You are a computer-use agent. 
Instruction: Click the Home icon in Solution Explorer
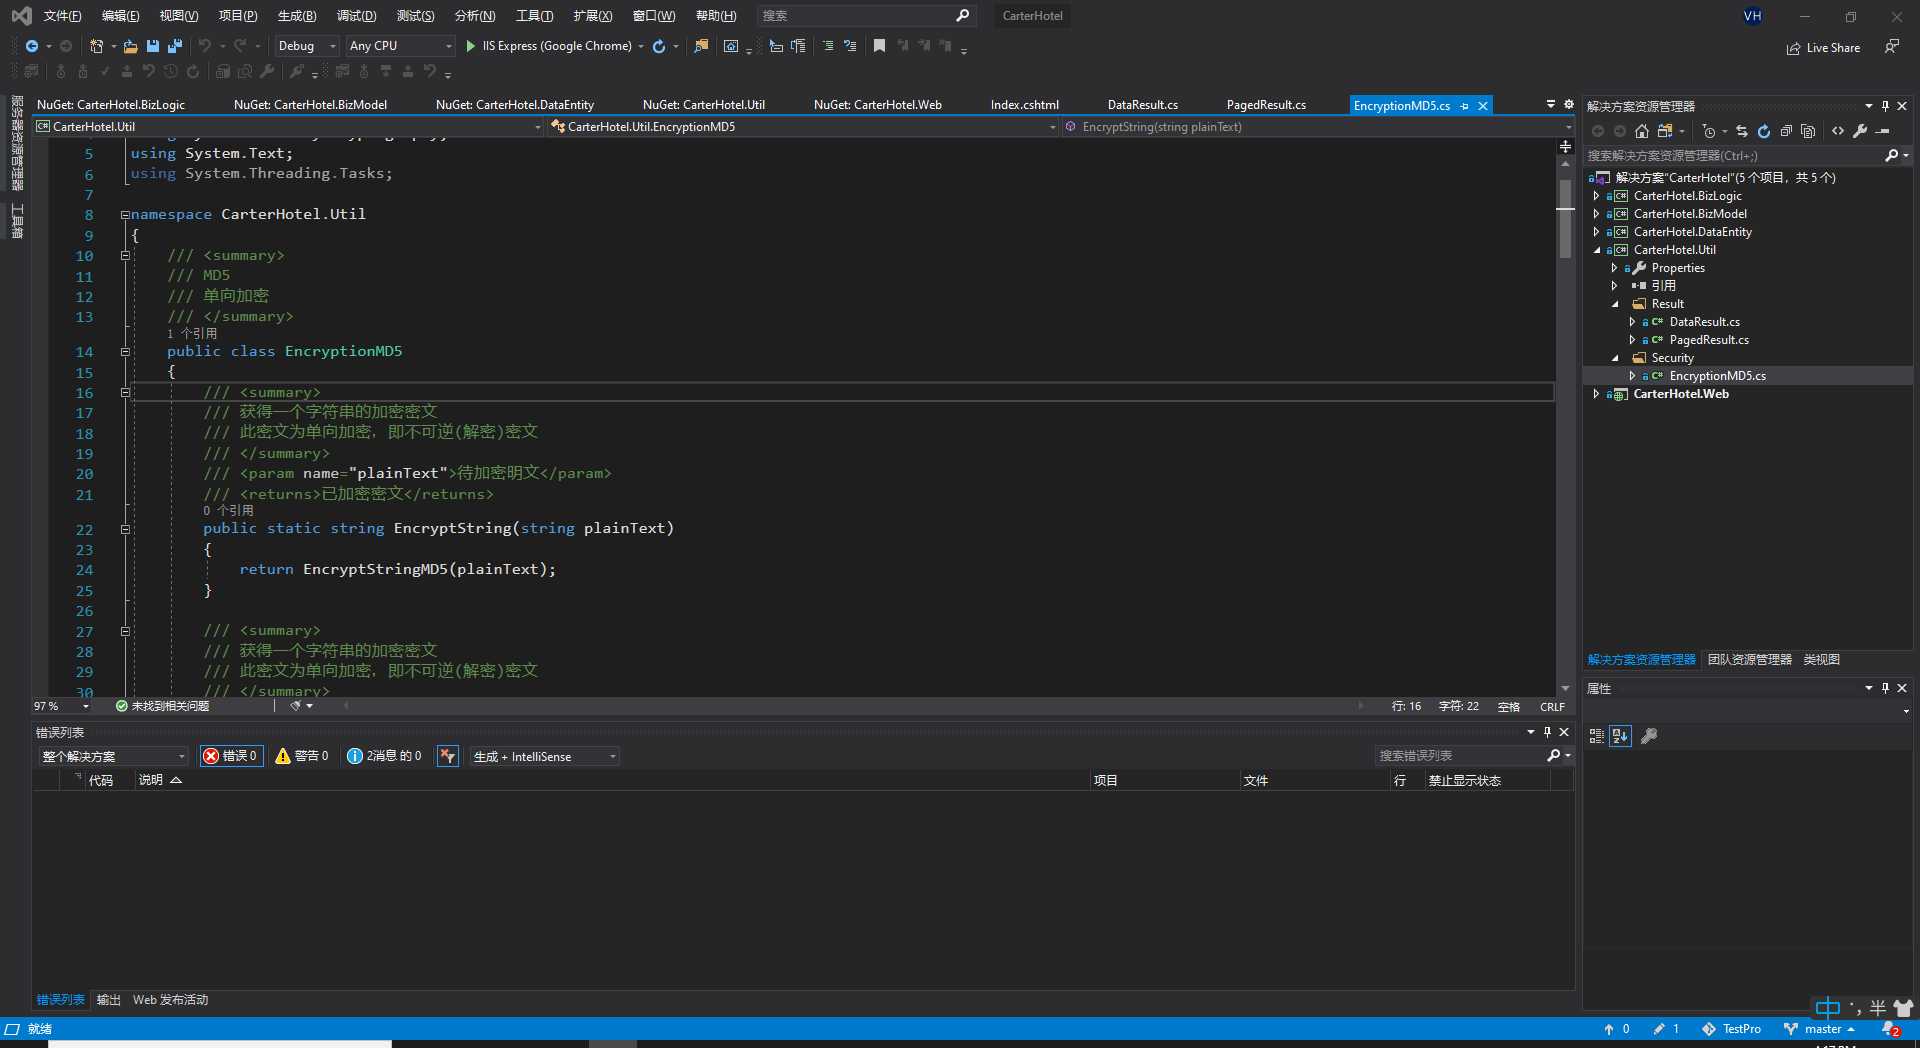[x=1642, y=131]
